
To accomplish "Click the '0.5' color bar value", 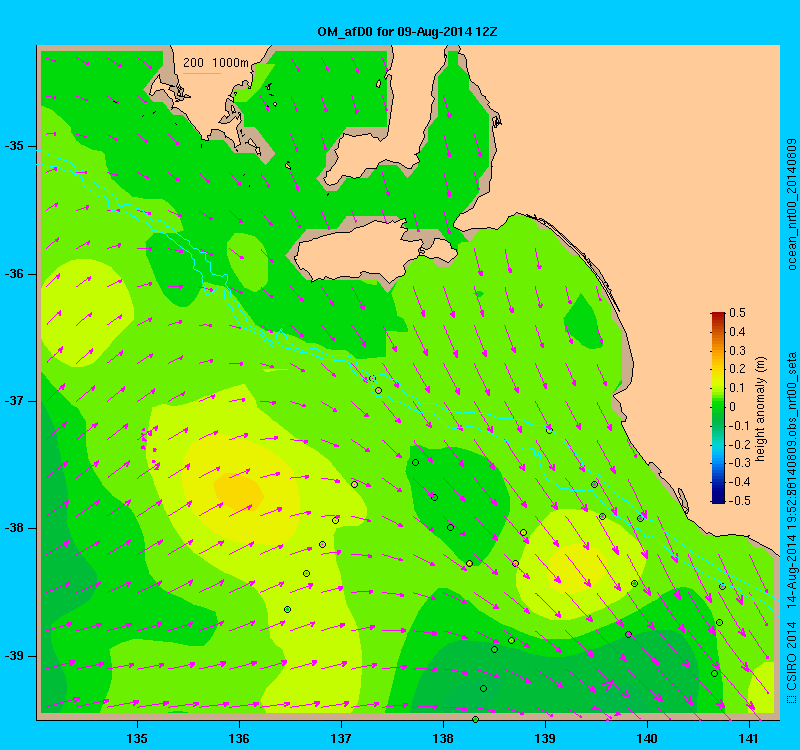I will pyautogui.click(x=737, y=313).
